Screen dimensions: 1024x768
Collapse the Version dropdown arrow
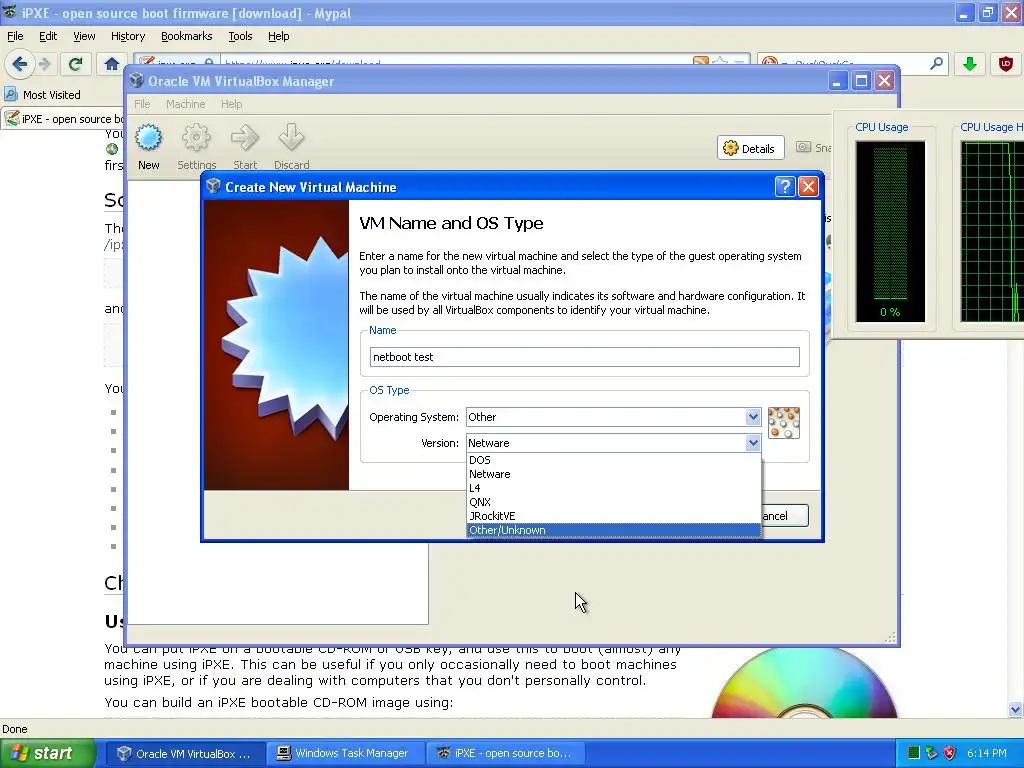point(752,443)
